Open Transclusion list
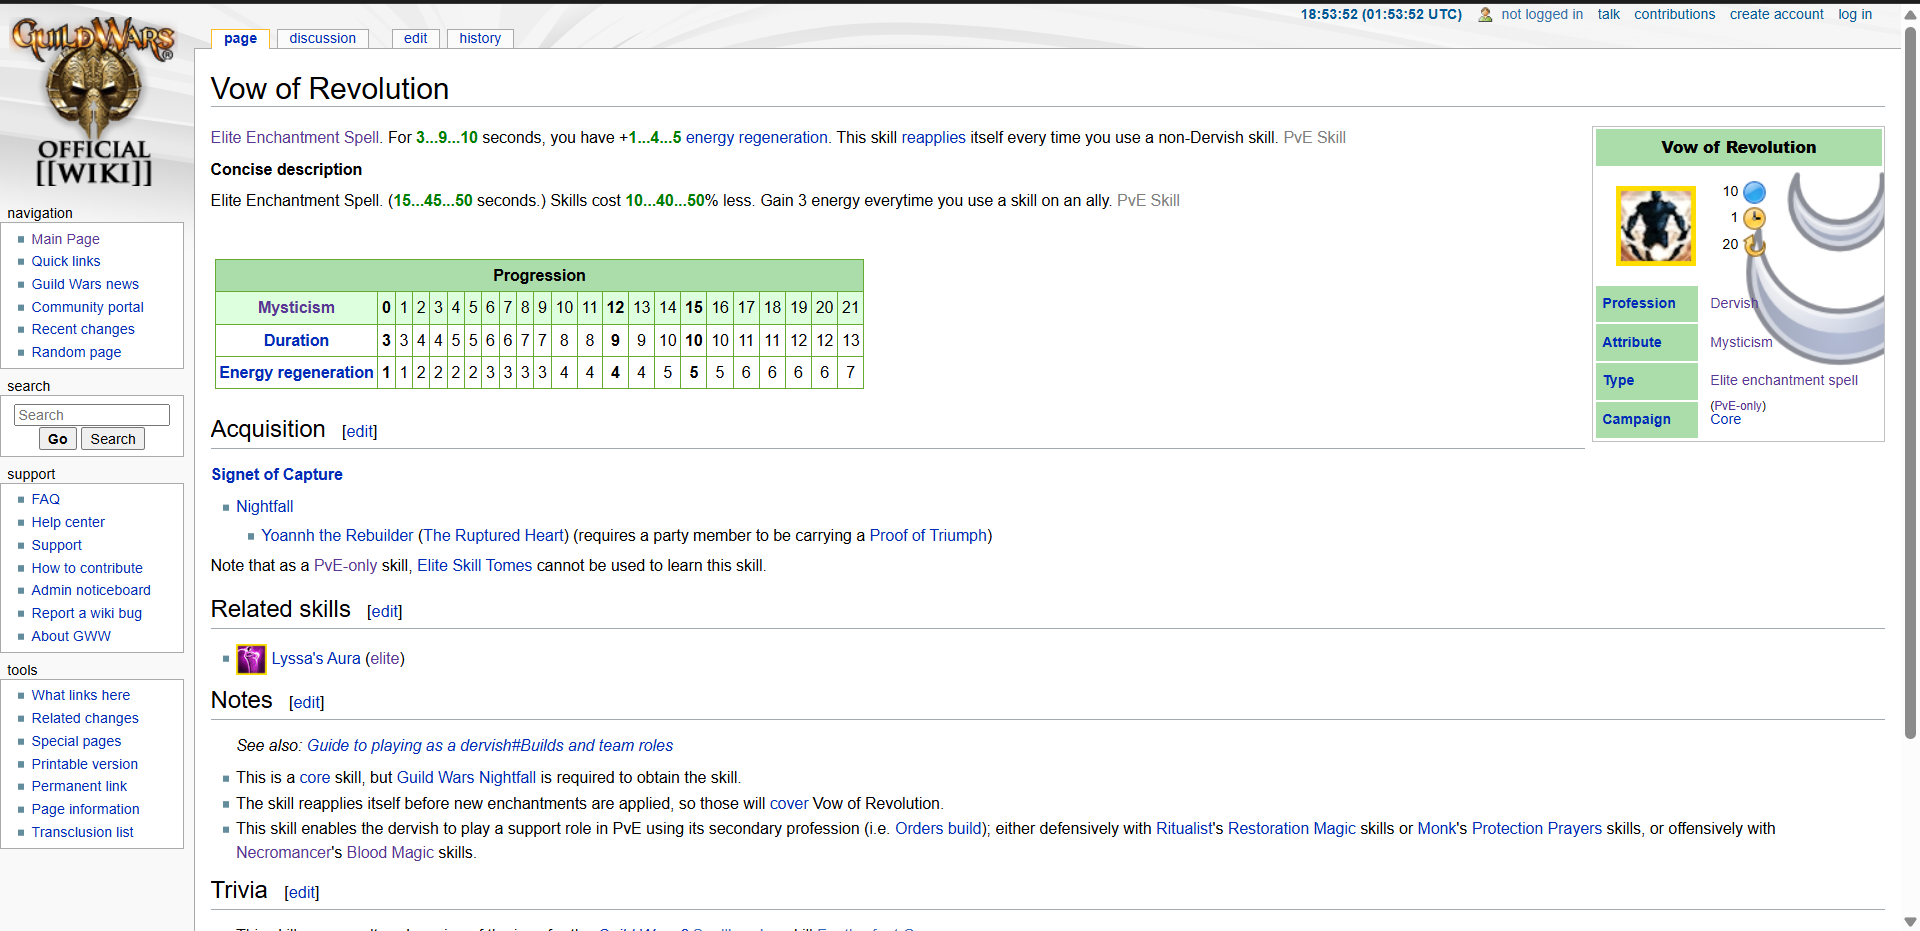The image size is (1920, 931). click(x=82, y=832)
